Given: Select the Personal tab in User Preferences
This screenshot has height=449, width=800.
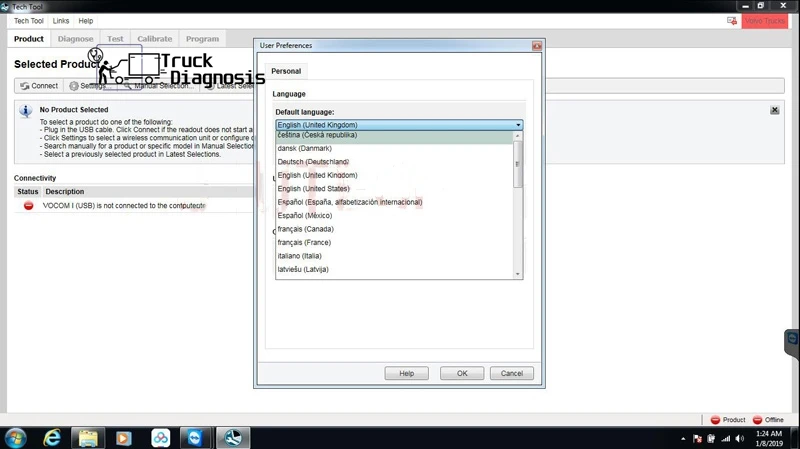Looking at the screenshot, I should tap(286, 71).
